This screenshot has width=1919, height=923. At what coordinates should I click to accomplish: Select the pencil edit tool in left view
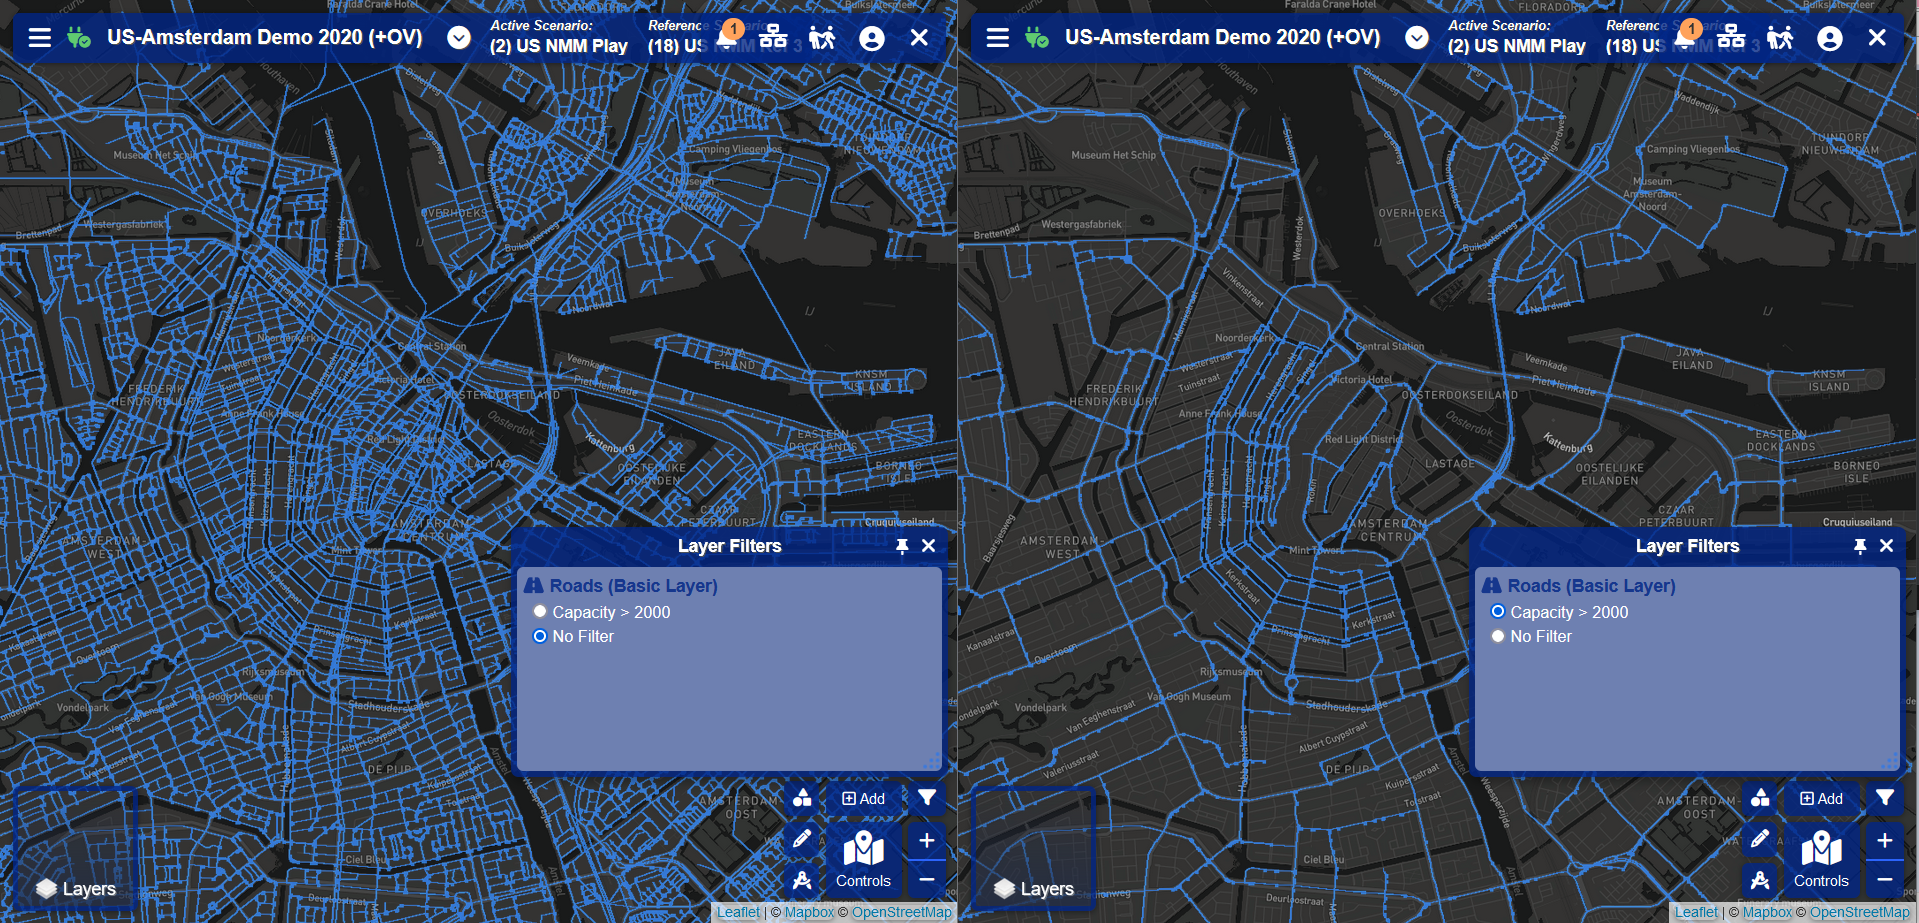(x=802, y=839)
